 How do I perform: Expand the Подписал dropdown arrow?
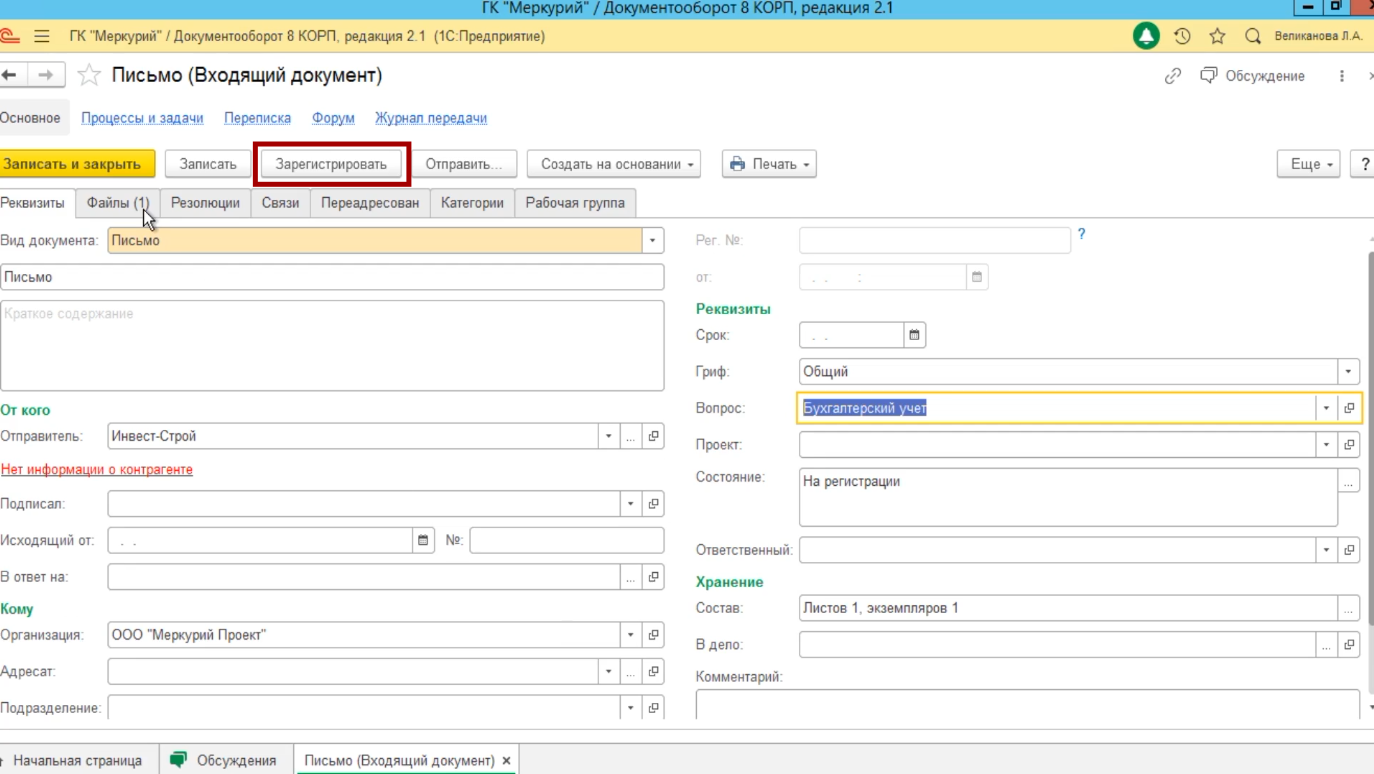630,504
